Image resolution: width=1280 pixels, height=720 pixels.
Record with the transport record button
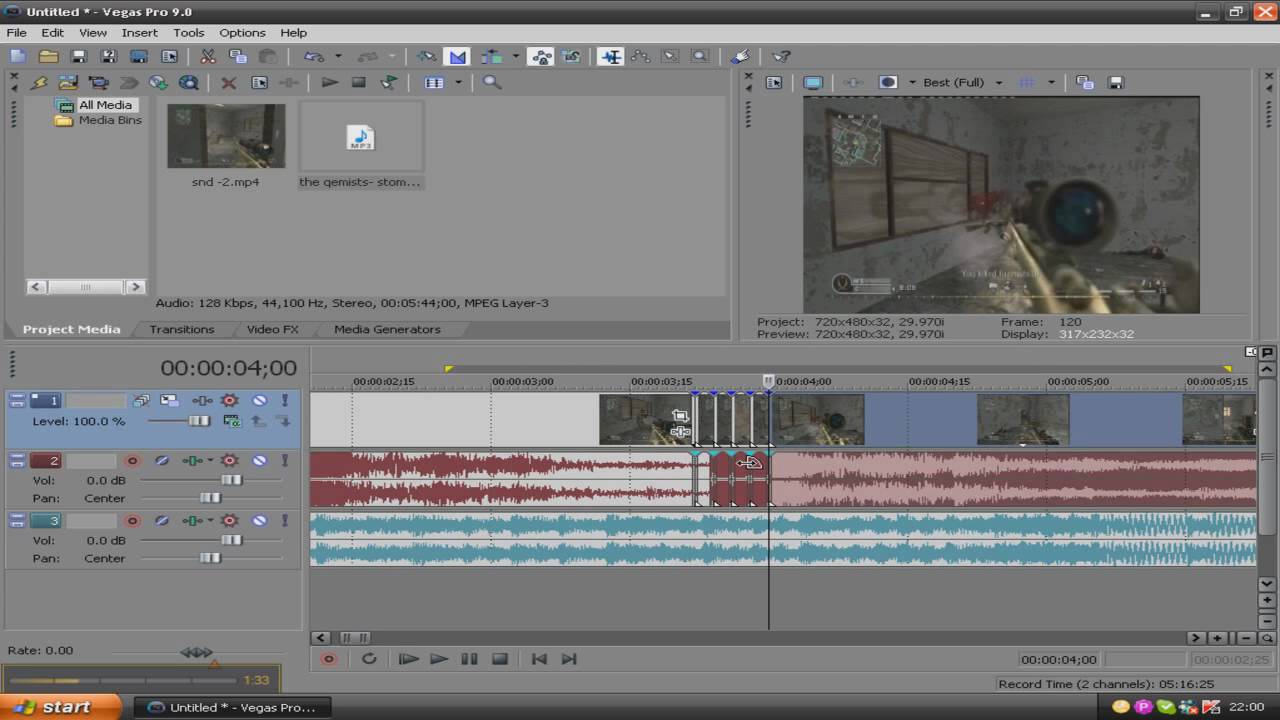pos(328,659)
